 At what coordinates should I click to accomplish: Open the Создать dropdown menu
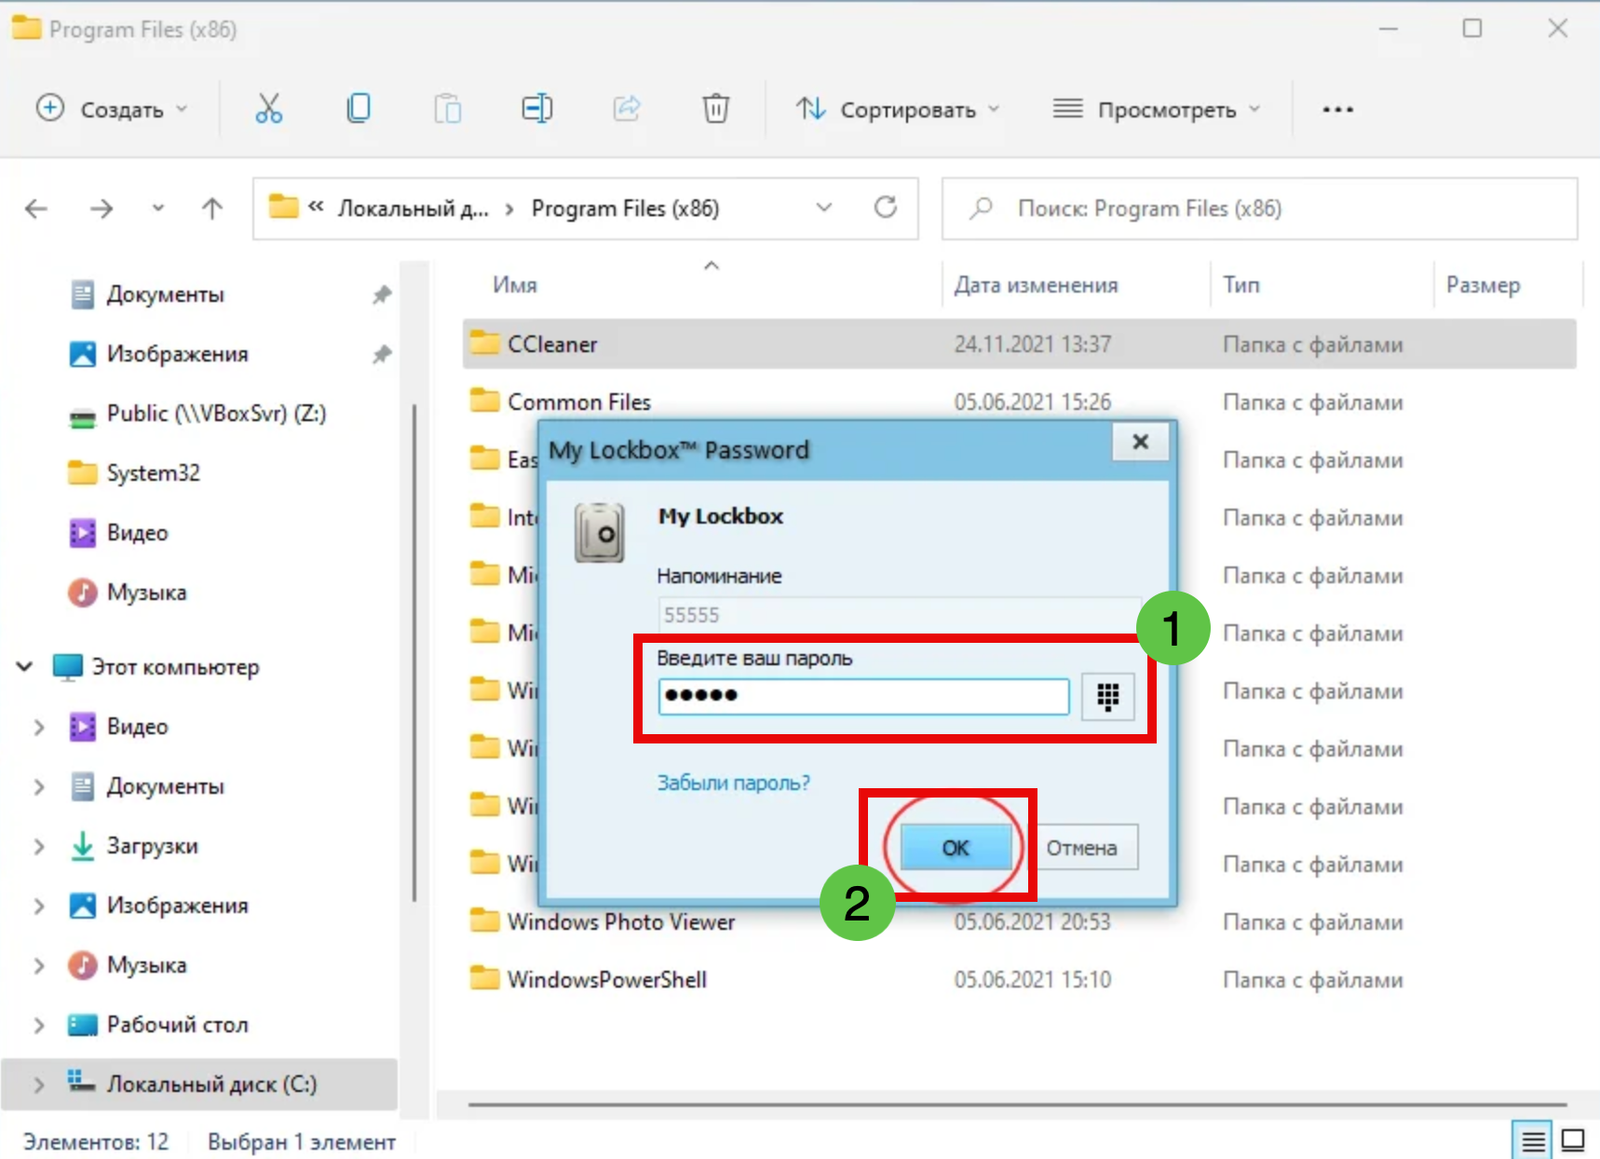point(111,109)
